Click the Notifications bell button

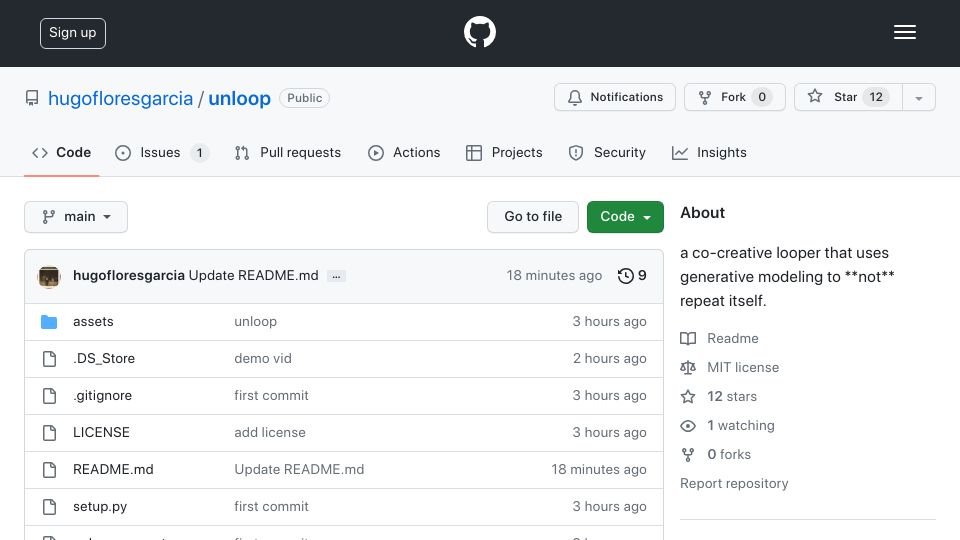point(615,97)
